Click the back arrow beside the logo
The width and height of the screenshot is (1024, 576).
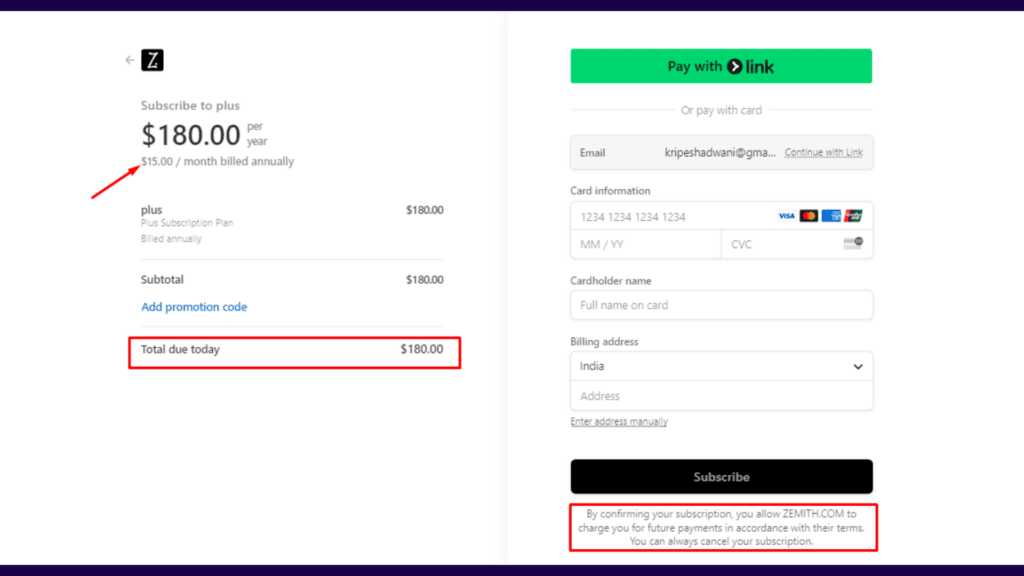(129, 59)
